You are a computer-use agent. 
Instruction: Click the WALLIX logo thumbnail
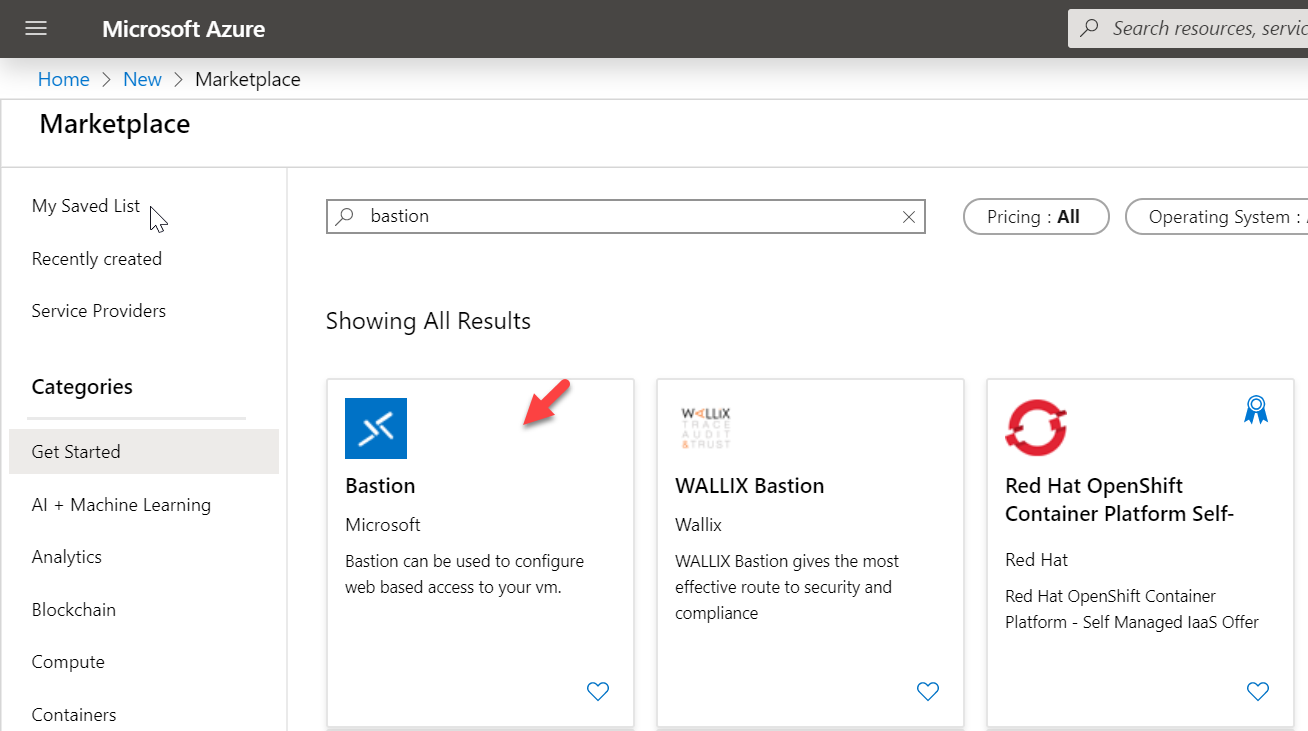click(x=706, y=428)
